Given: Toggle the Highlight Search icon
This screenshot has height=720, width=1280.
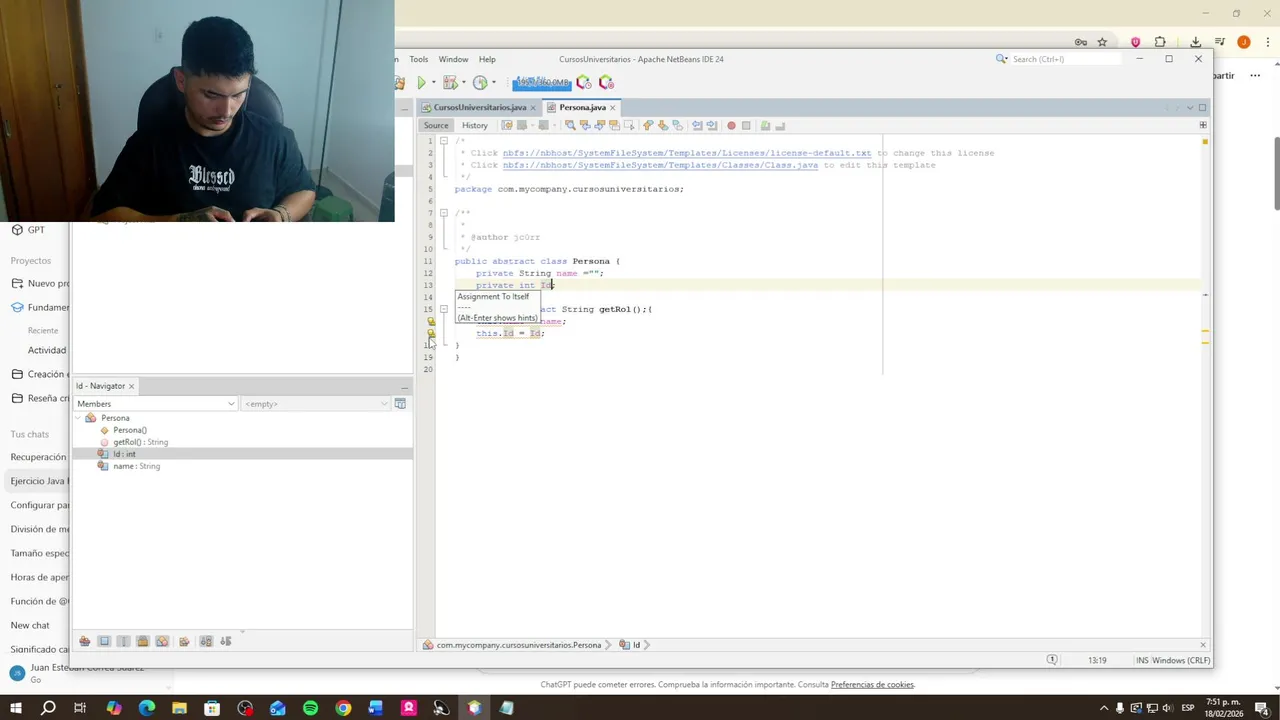Looking at the screenshot, I should pyautogui.click(x=614, y=125).
